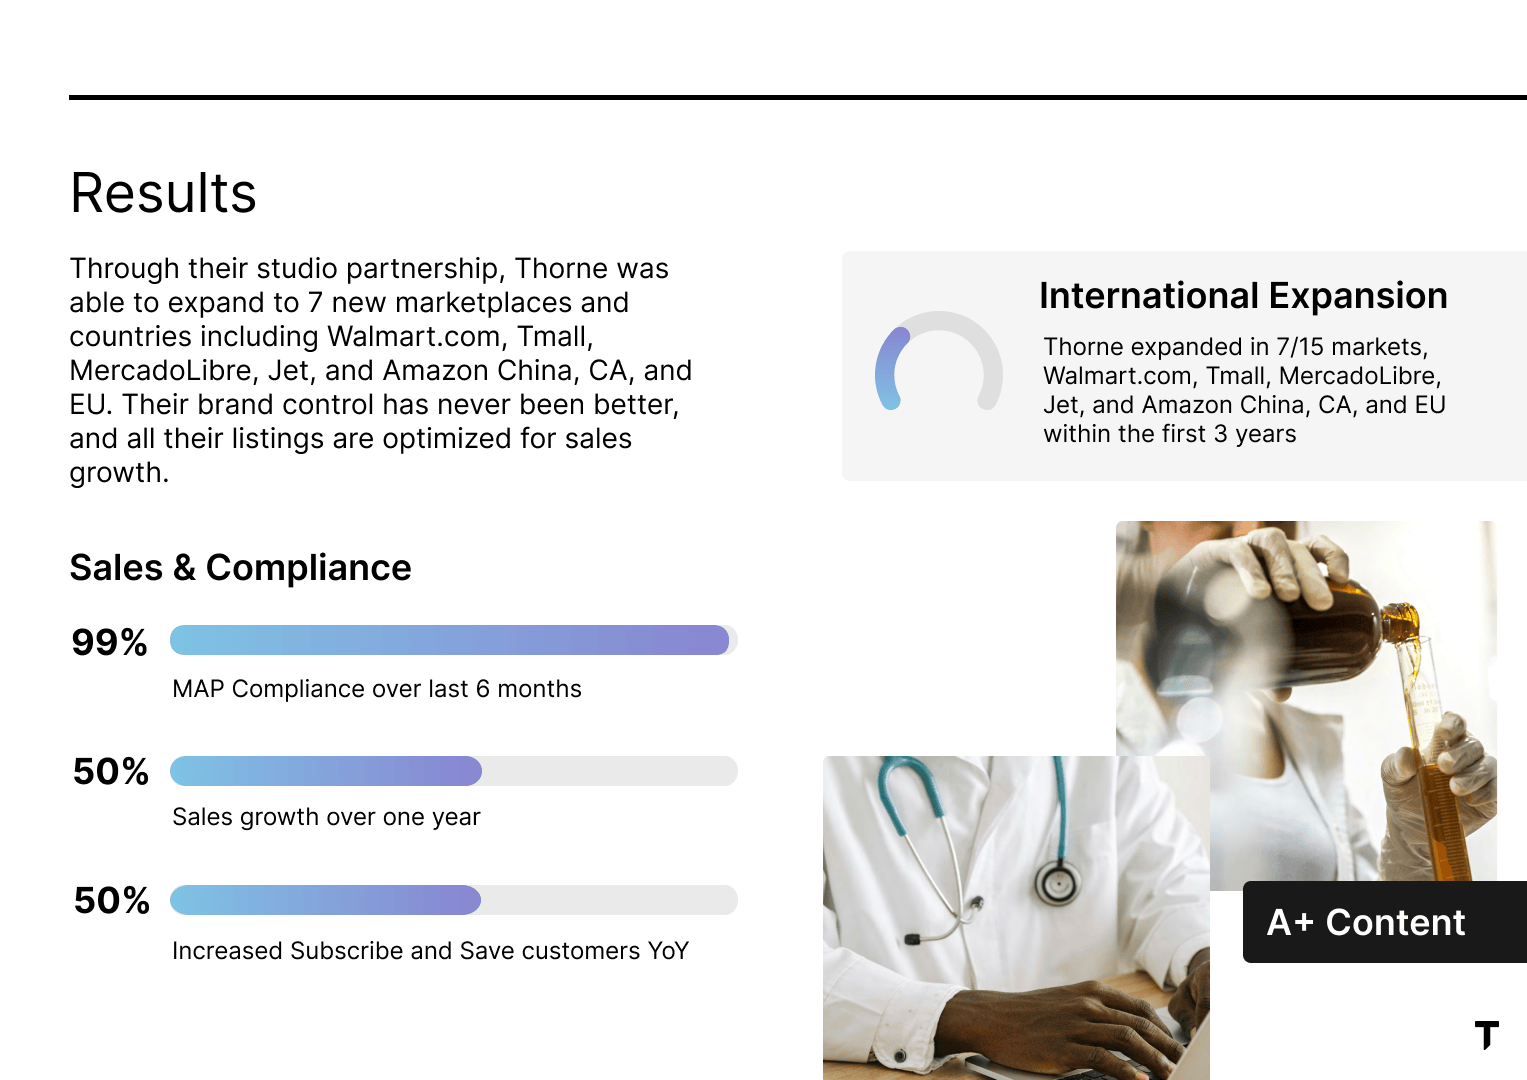This screenshot has width=1527, height=1080.
Task: Click the Results paragraph about studio partnership
Action: (x=380, y=370)
